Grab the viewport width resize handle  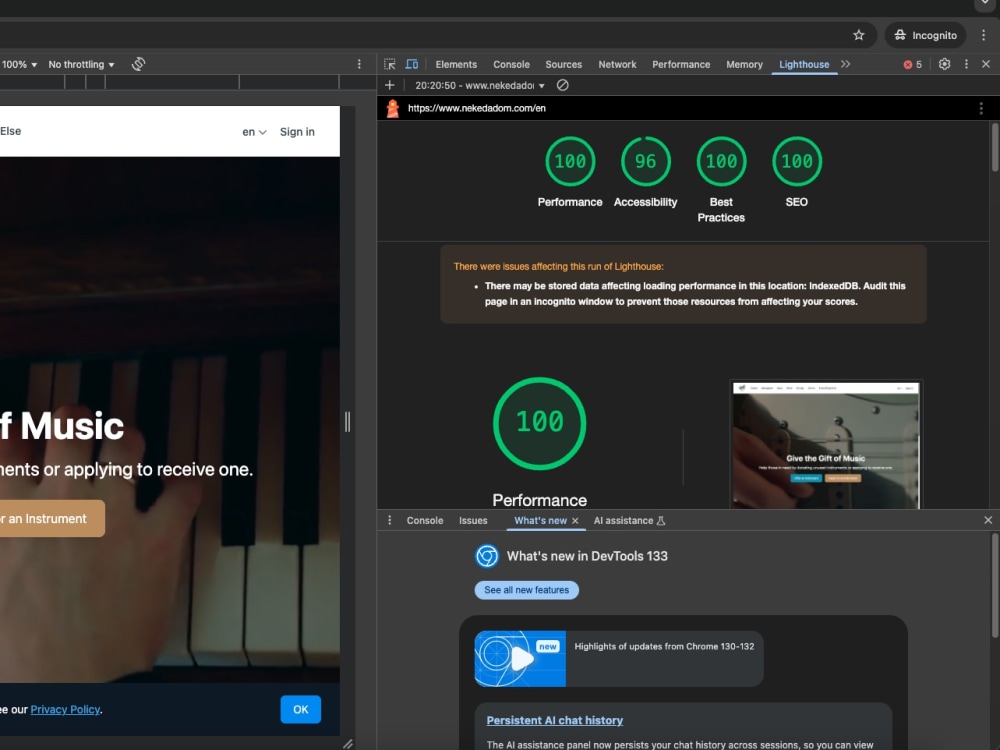click(x=348, y=422)
